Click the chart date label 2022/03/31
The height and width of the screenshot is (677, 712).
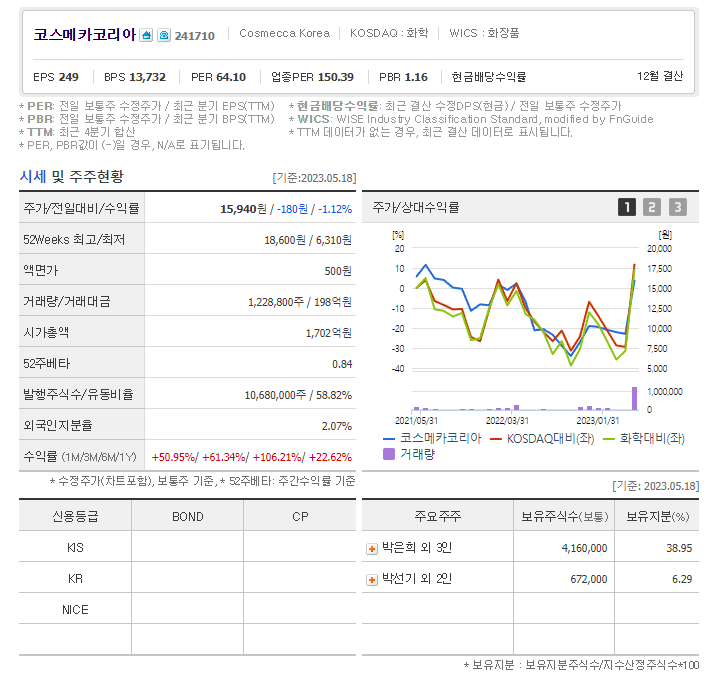(x=507, y=420)
